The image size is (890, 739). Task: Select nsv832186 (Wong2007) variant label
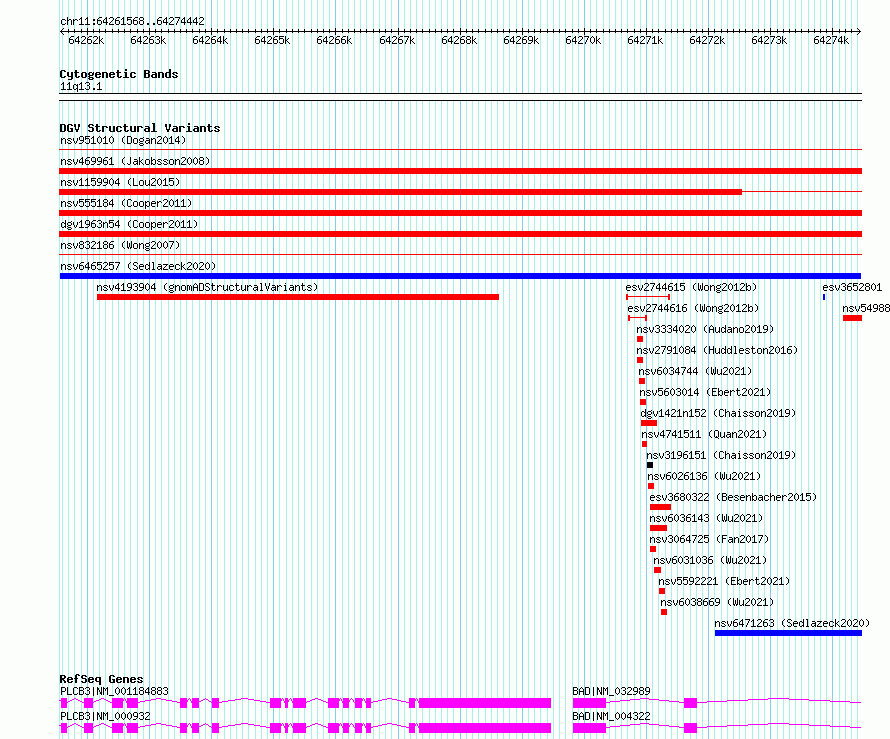tap(120, 245)
